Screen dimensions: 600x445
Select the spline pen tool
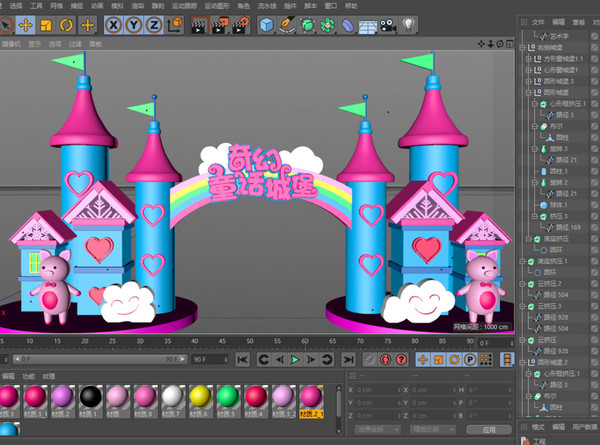point(287,25)
